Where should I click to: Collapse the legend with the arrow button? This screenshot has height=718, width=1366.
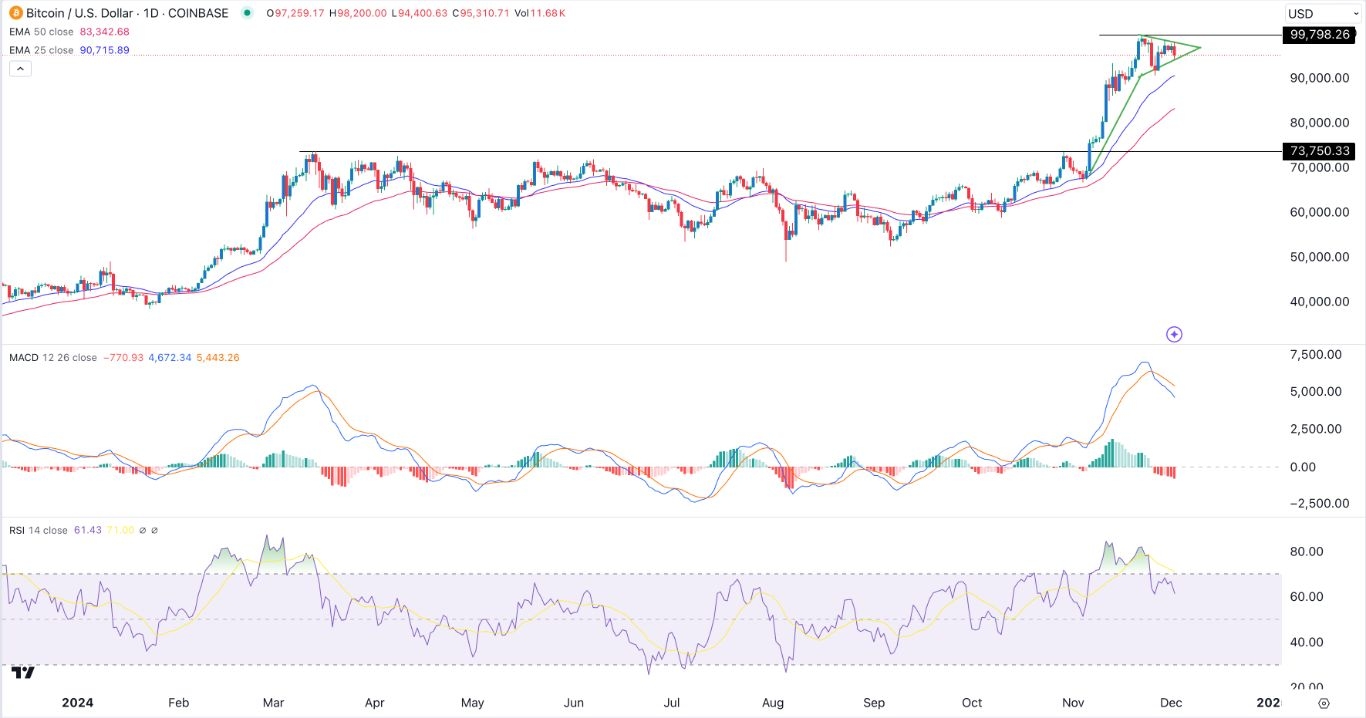19,68
